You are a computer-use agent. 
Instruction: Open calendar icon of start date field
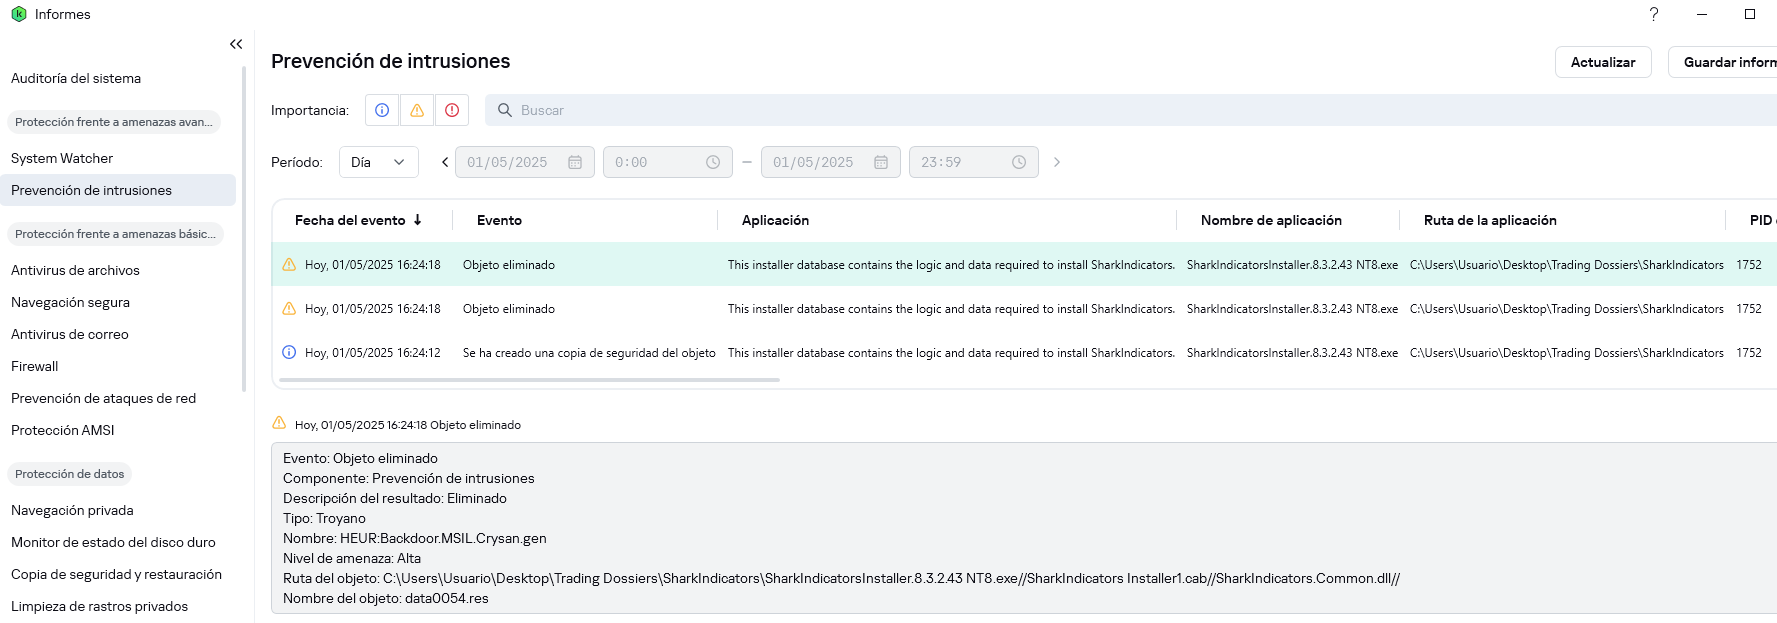[x=575, y=162]
